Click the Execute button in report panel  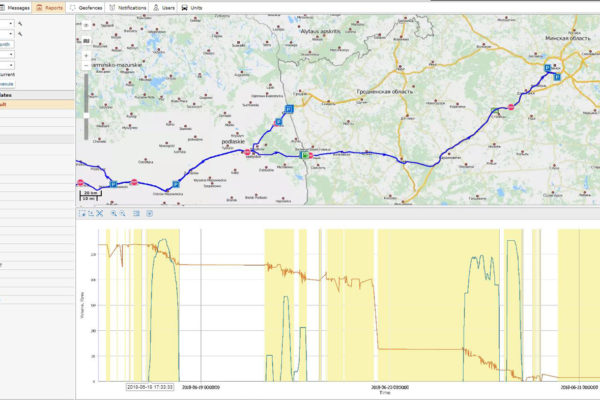[x=8, y=84]
